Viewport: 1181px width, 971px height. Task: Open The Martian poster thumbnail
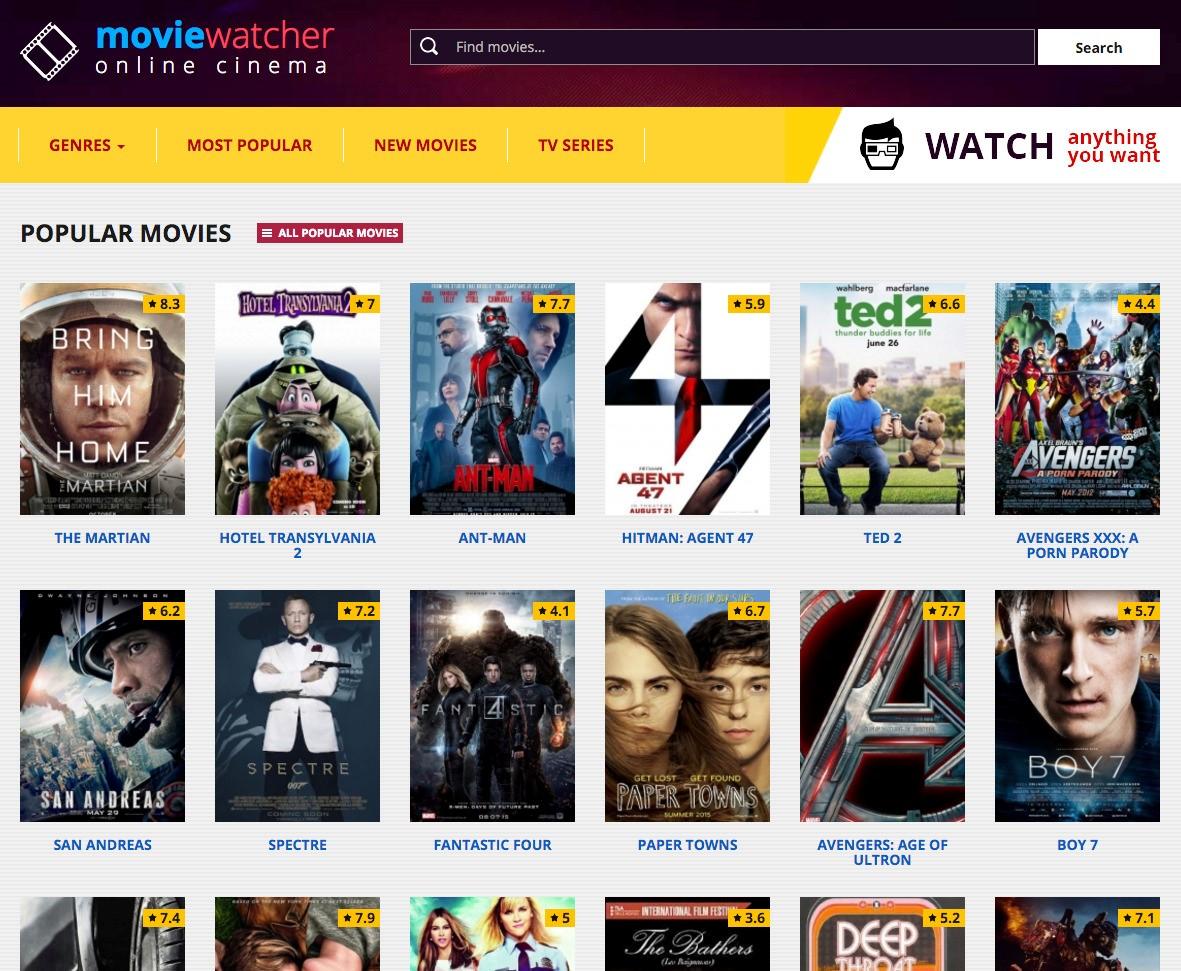[102, 398]
